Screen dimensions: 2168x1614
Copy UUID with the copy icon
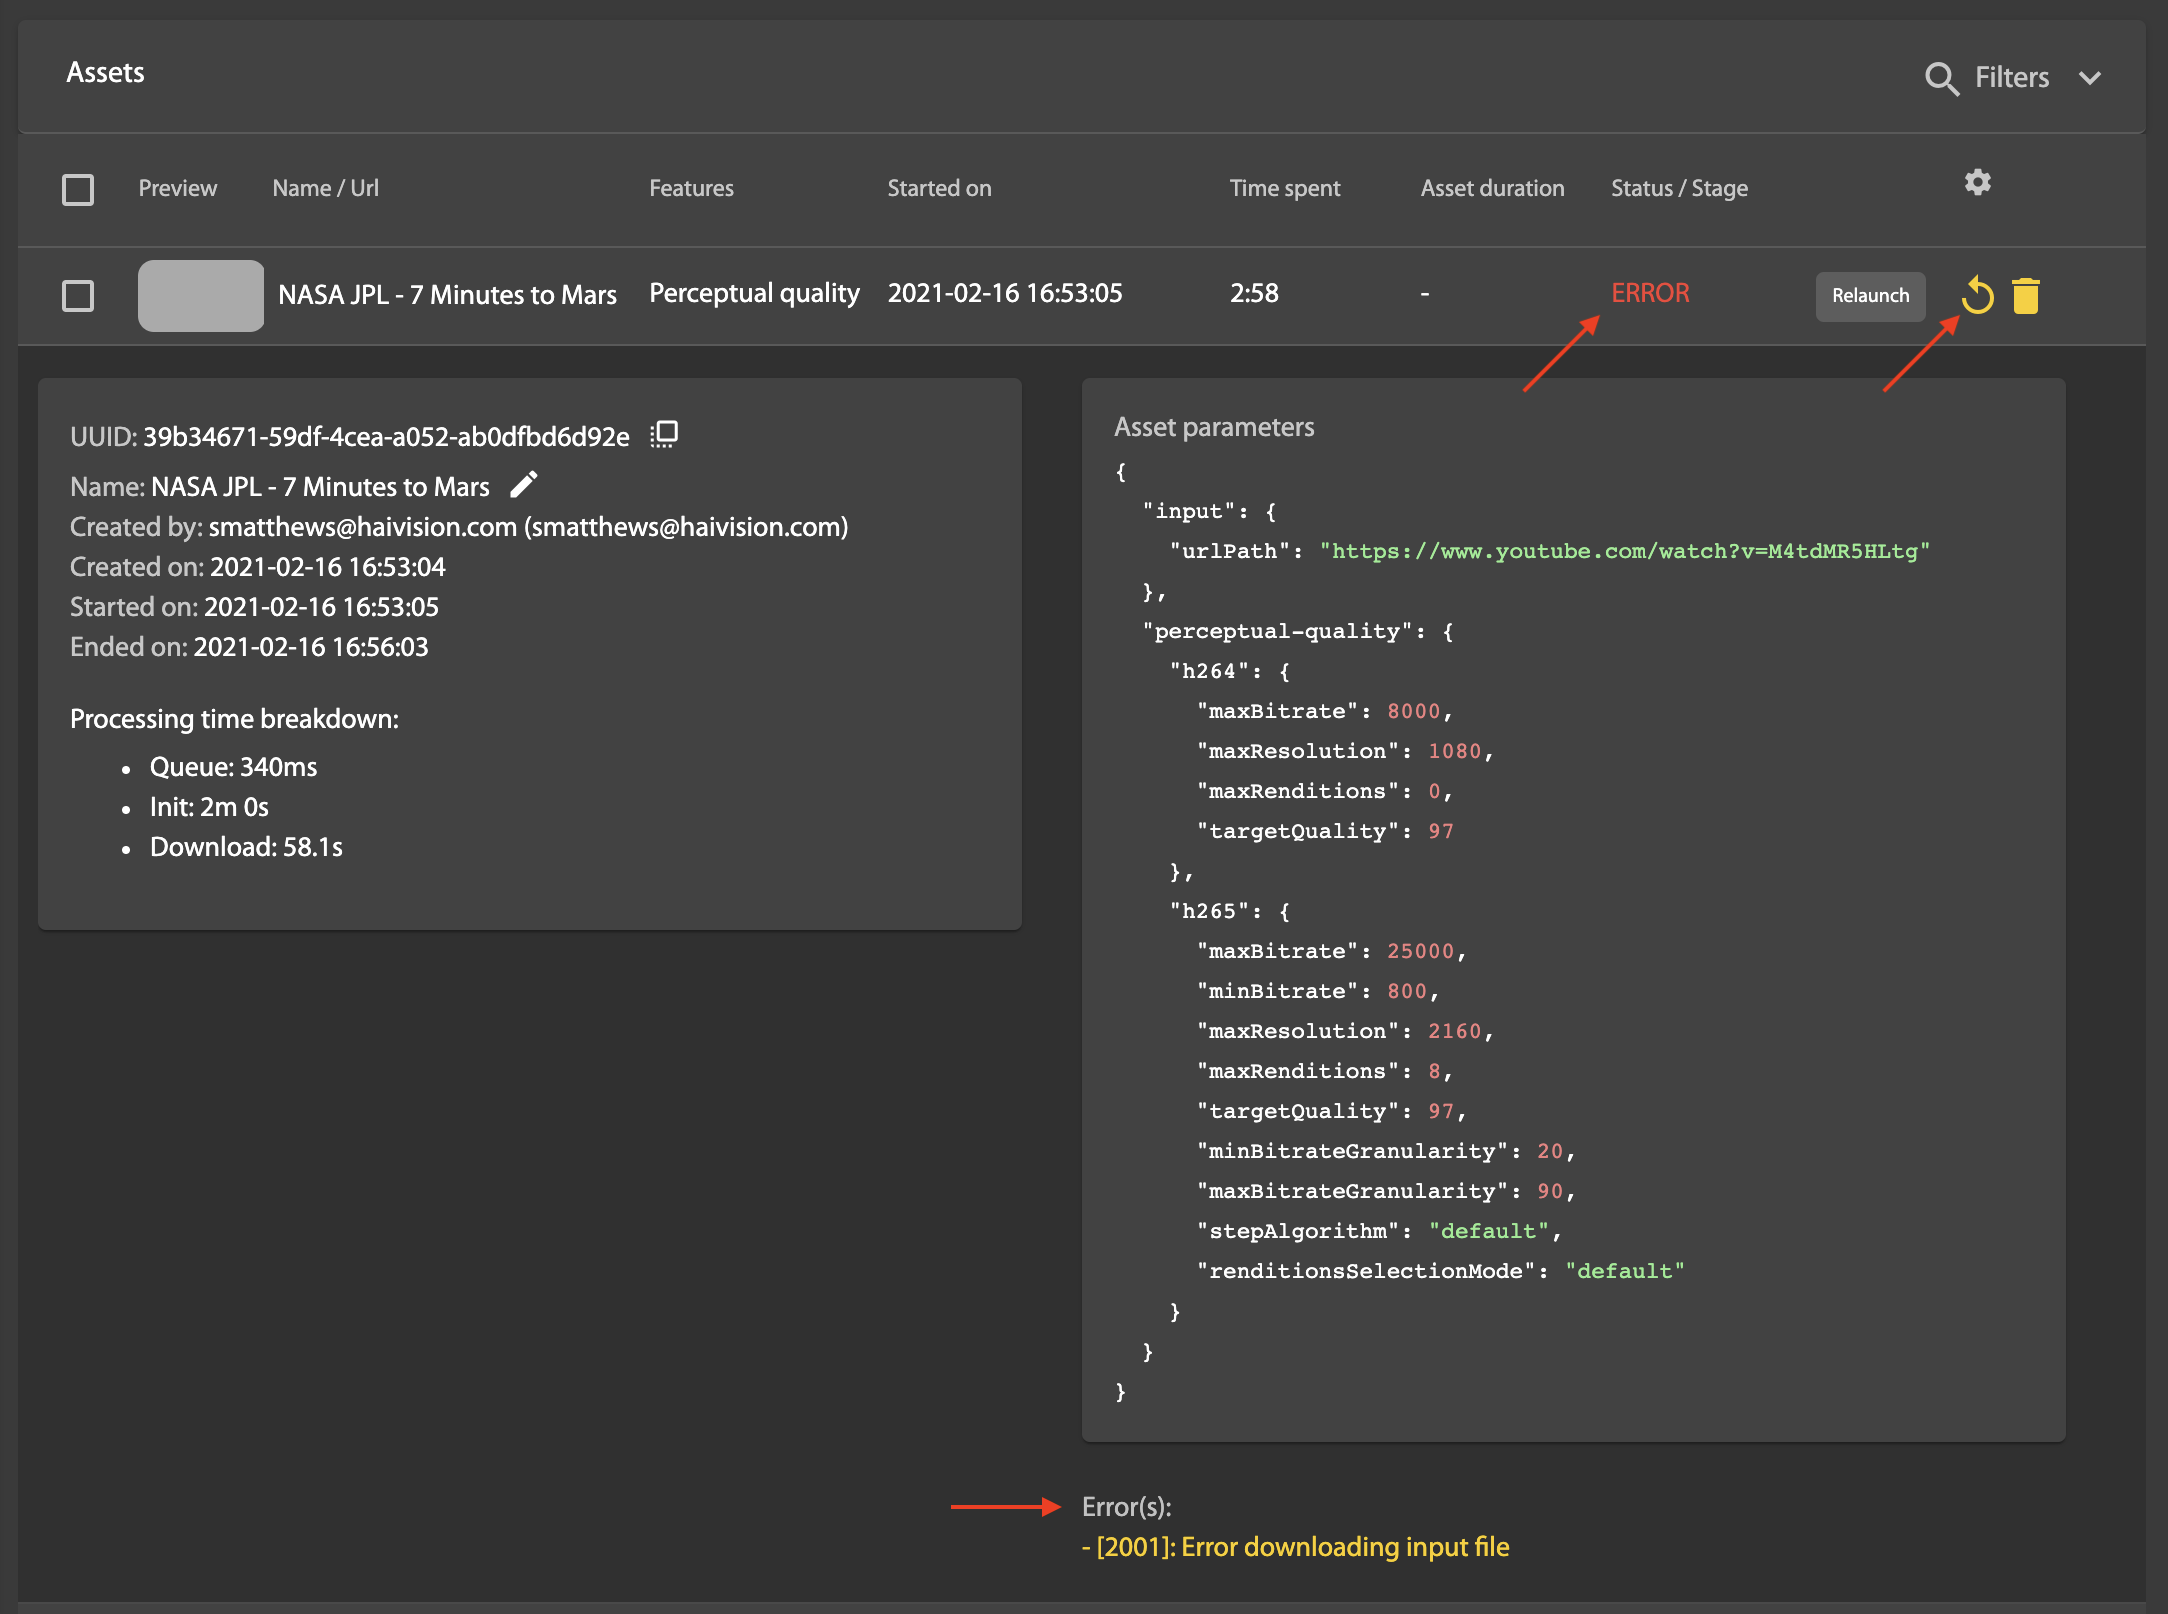664,434
